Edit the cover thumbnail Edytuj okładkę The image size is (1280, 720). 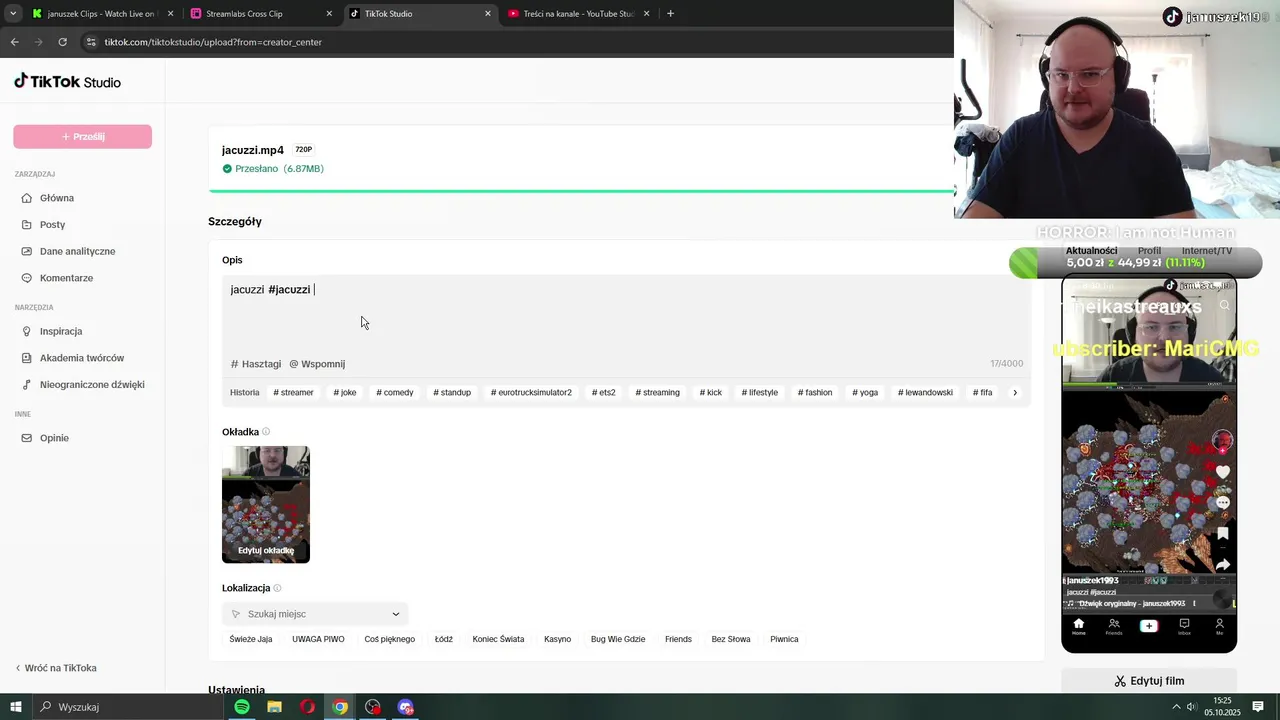click(266, 550)
